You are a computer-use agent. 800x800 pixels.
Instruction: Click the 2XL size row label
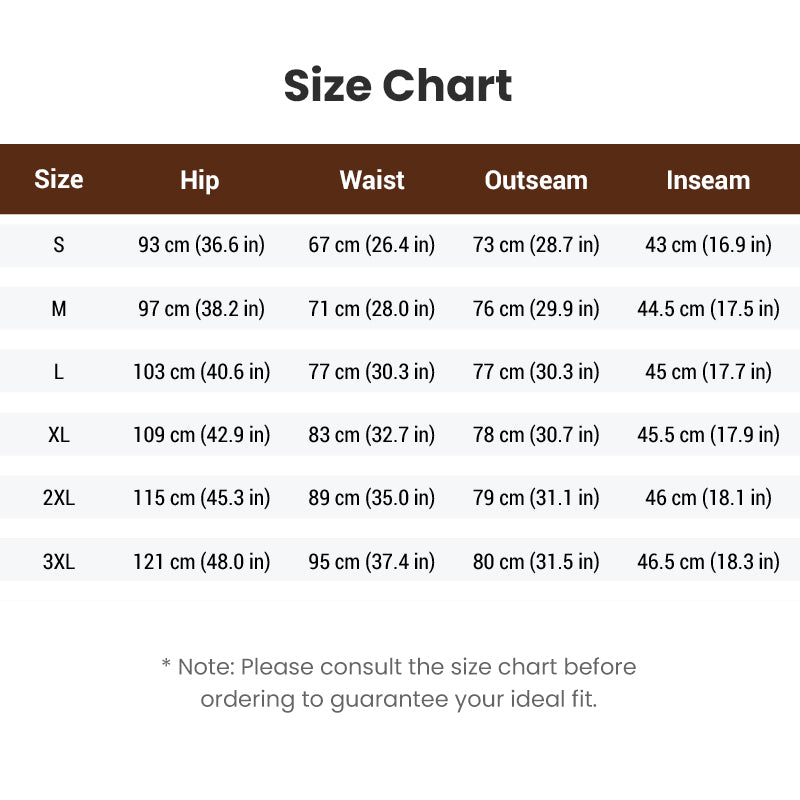coord(59,497)
